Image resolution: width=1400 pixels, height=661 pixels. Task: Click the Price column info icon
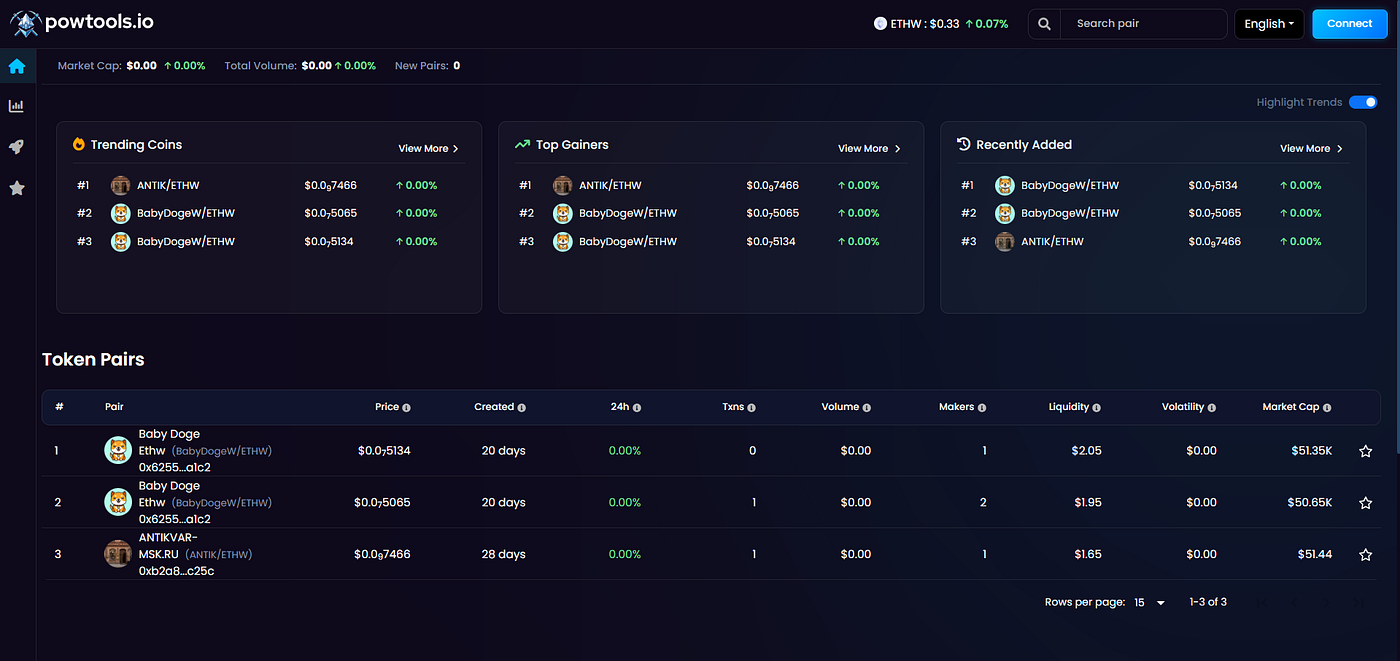[406, 408]
